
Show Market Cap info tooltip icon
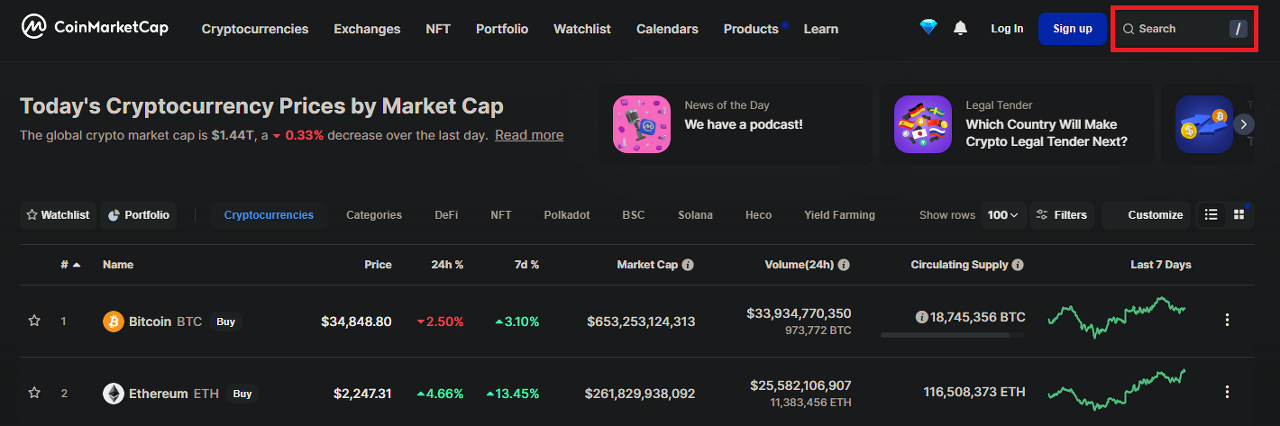tap(688, 265)
